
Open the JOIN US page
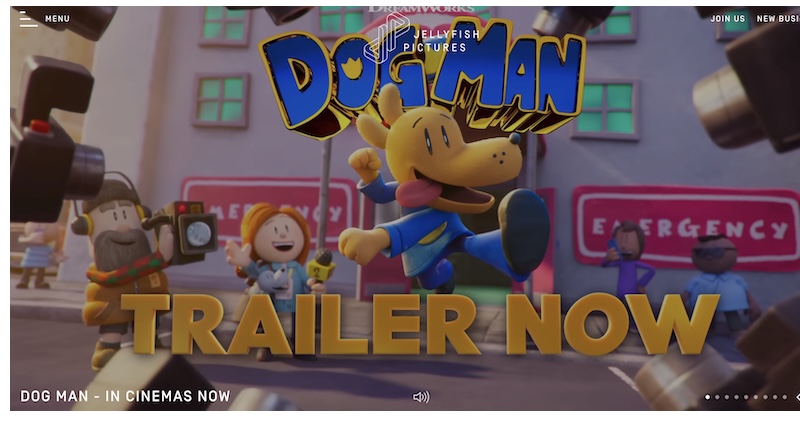click(x=728, y=19)
